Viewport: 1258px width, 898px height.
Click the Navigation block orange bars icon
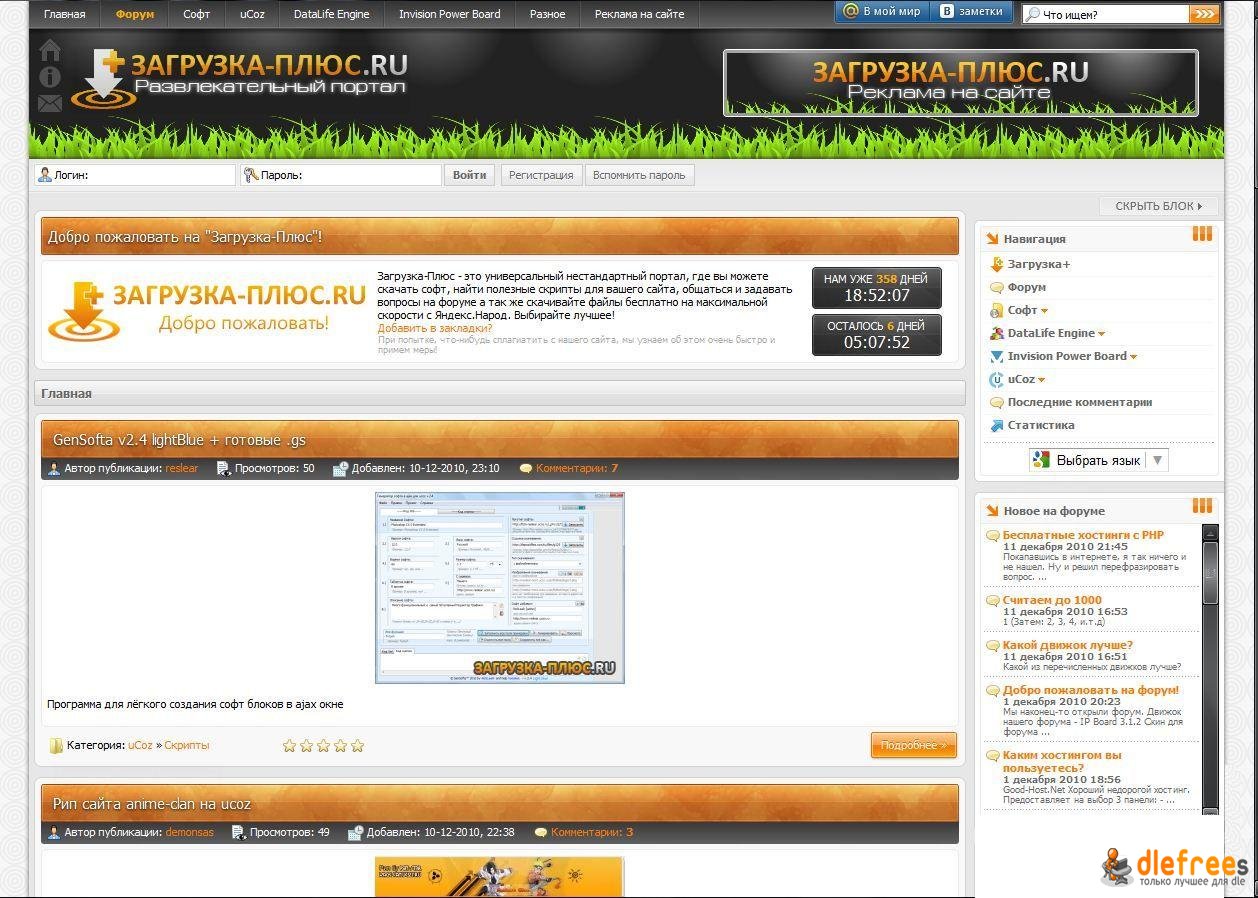[x=1201, y=234]
